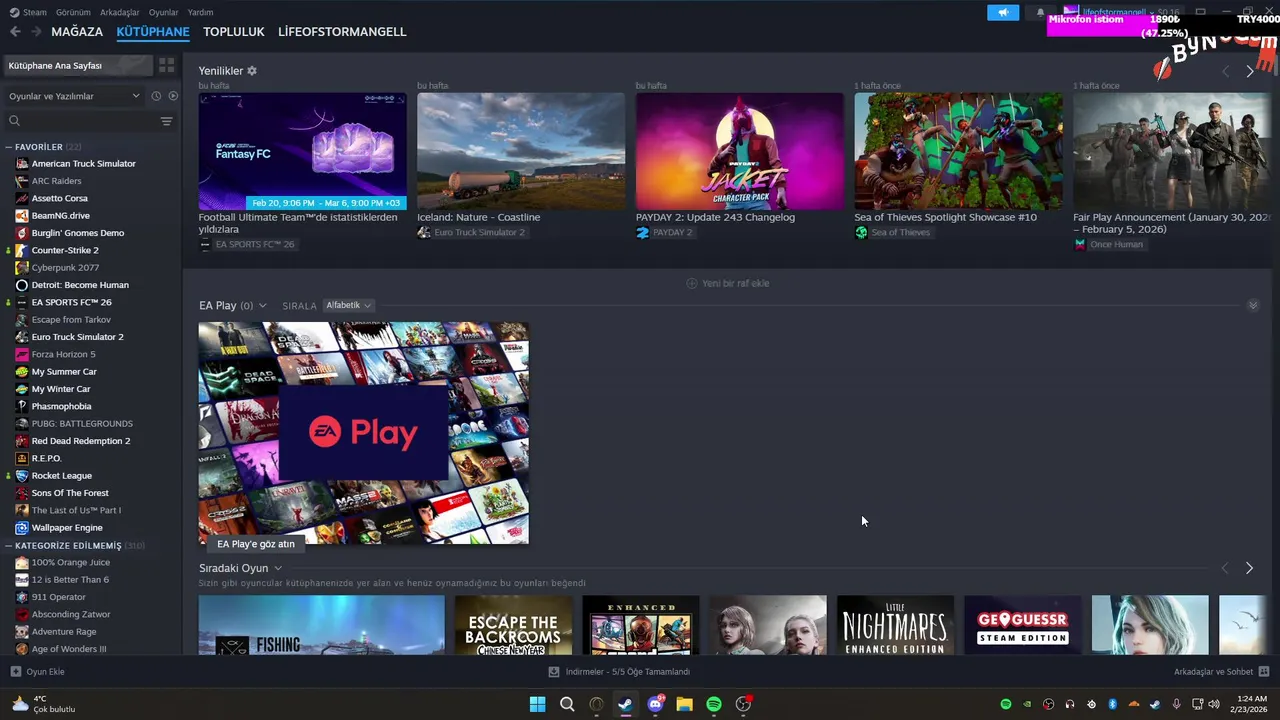The height and width of the screenshot is (720, 1280).
Task: Select Rocket League in library list
Action: click(62, 476)
